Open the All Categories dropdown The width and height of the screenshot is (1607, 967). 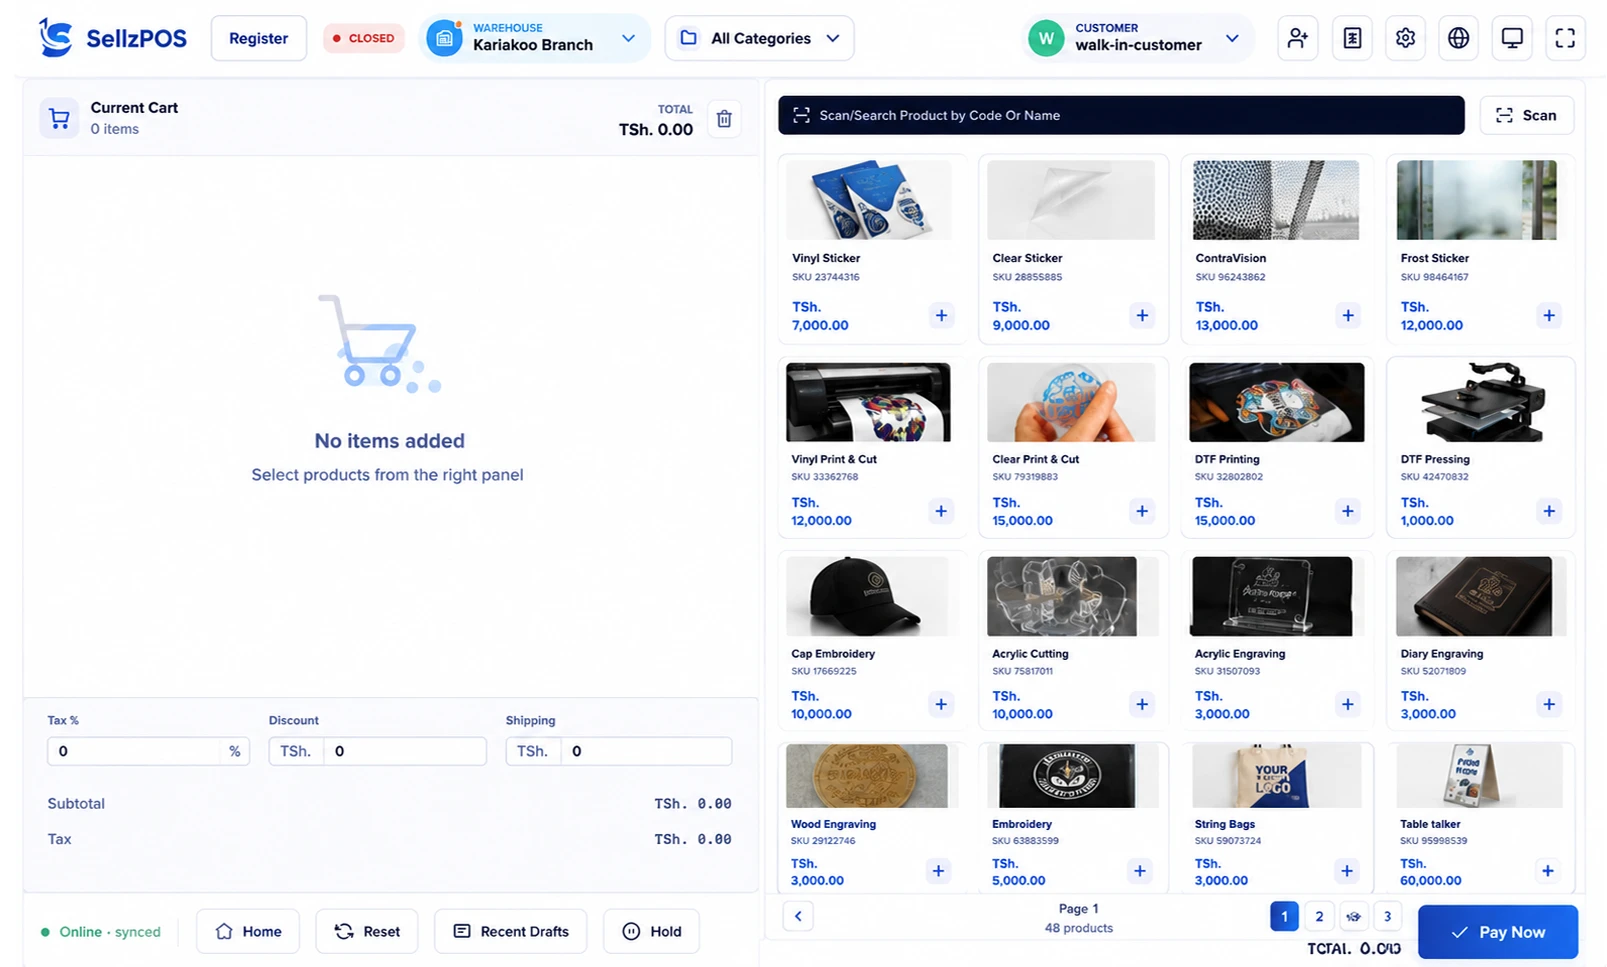(x=759, y=38)
